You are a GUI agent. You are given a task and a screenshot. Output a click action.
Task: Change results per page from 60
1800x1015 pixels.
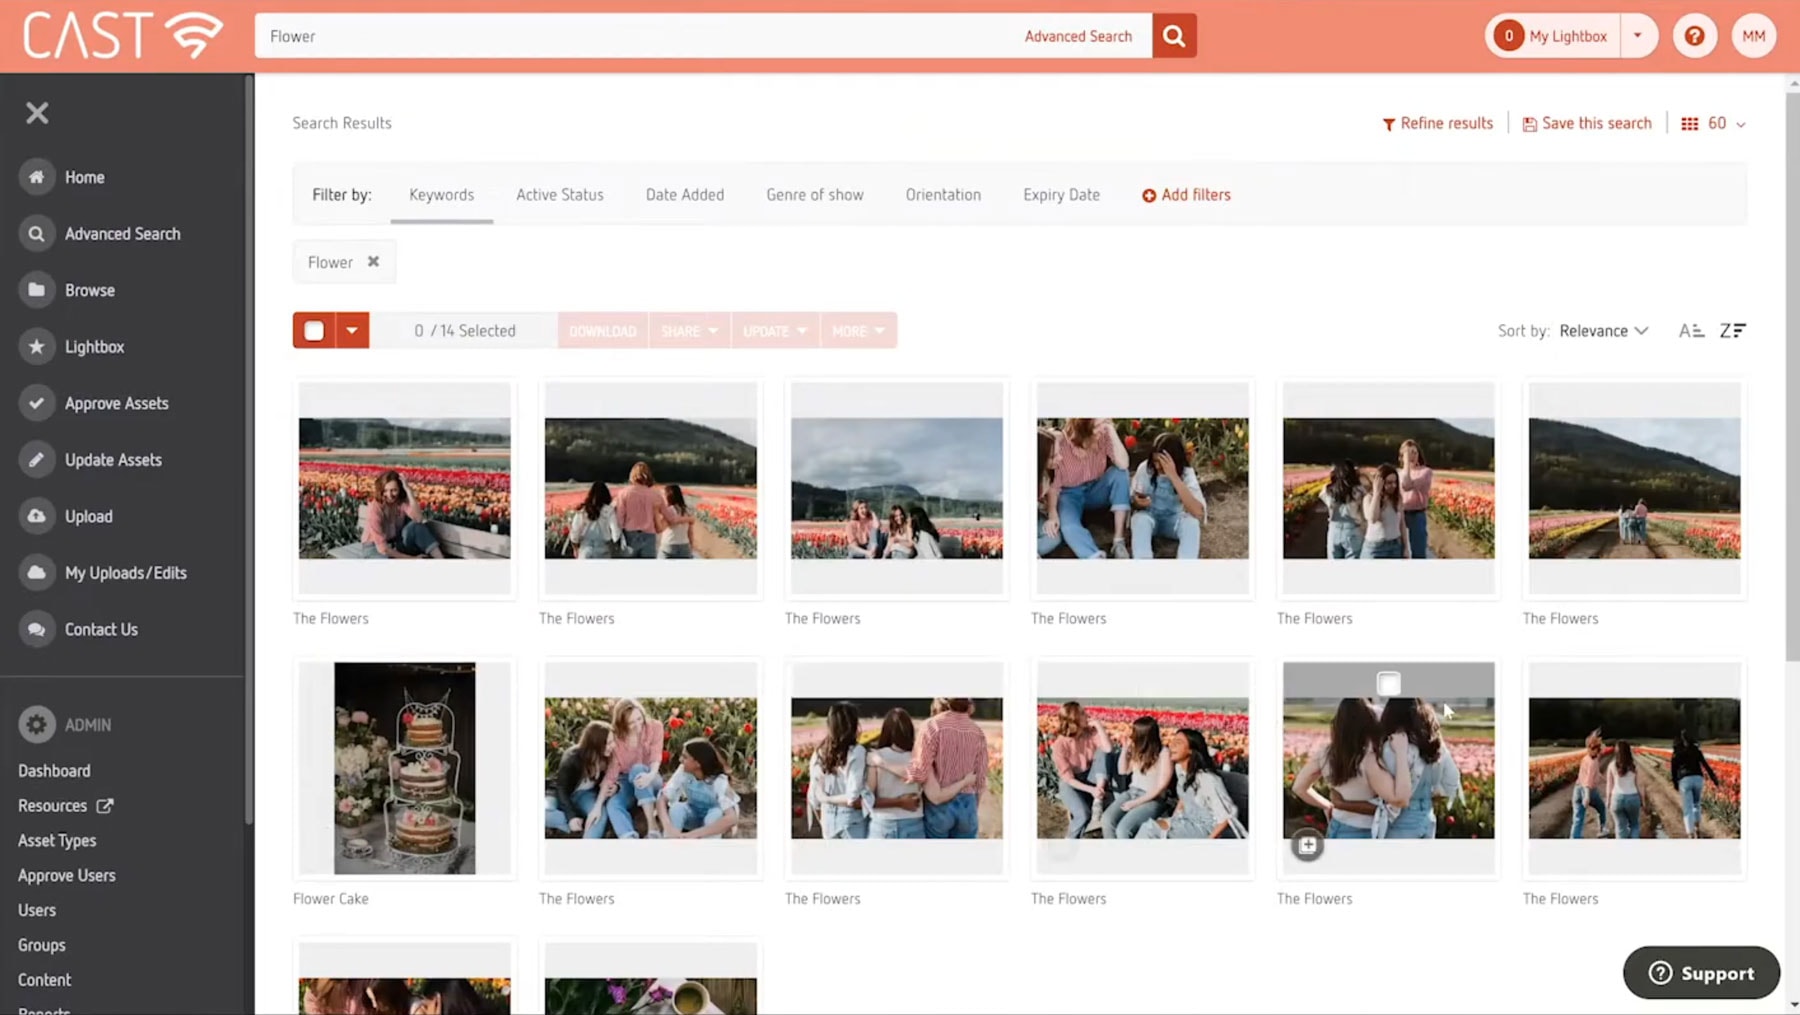1725,124
